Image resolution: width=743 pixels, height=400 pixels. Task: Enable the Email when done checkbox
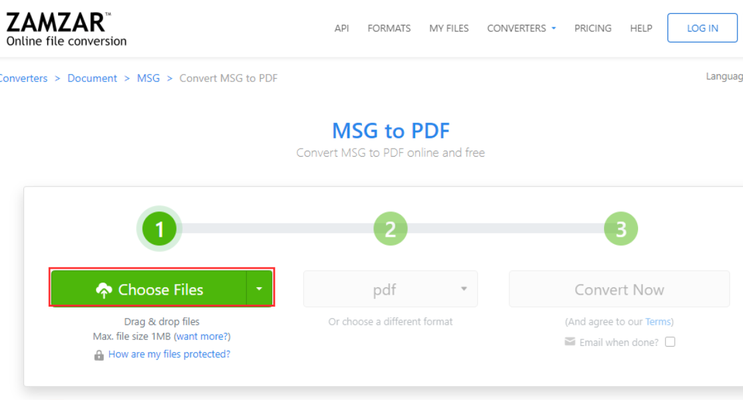coord(670,342)
